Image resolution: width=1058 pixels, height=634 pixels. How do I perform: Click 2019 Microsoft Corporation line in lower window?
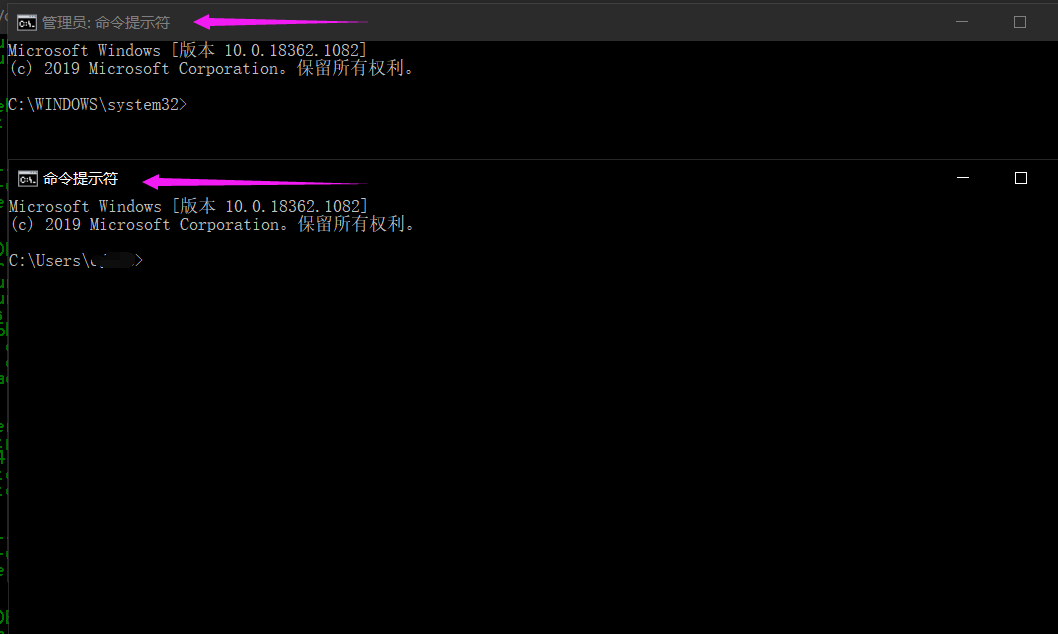click(211, 224)
